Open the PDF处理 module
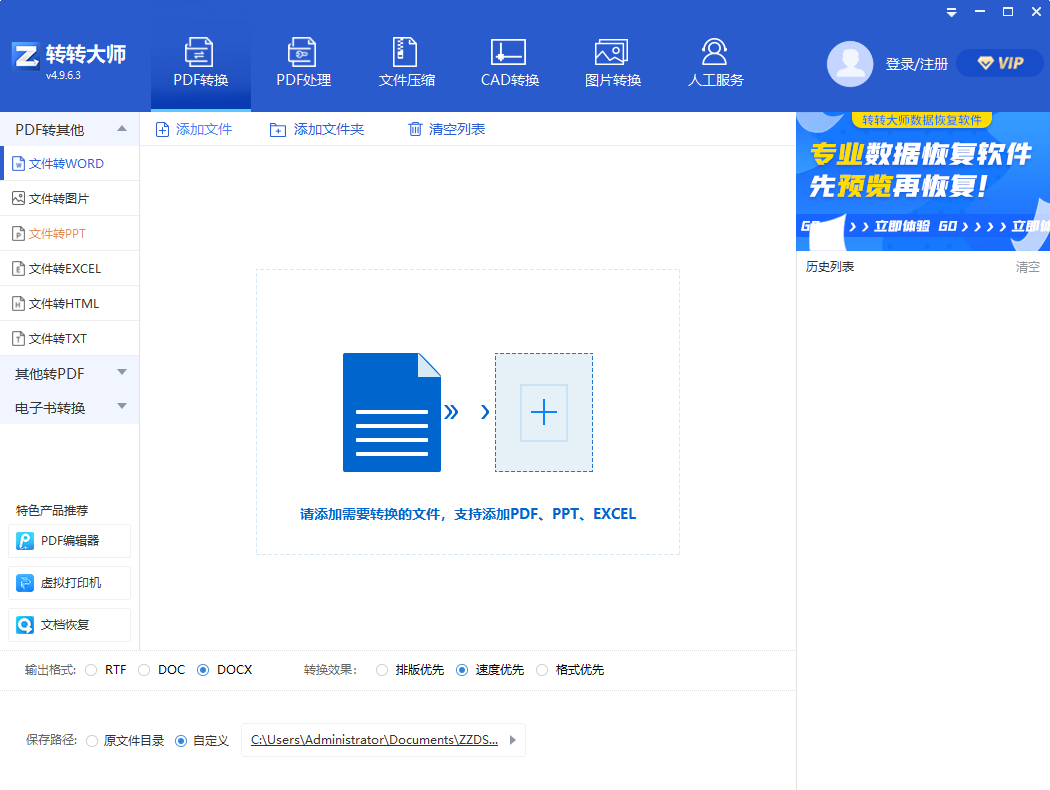 coord(303,60)
